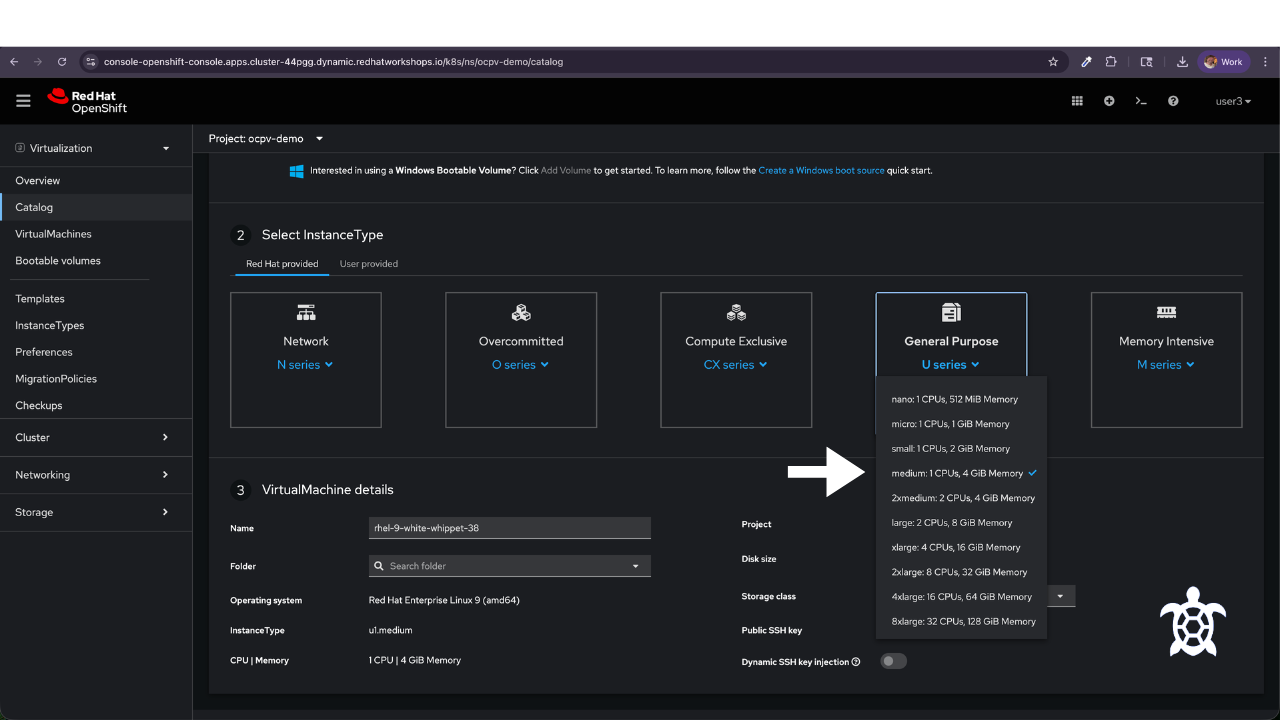The height and width of the screenshot is (720, 1280).
Task: Select large: 2 CPUs, 8 GiB Memory
Action: (952, 523)
